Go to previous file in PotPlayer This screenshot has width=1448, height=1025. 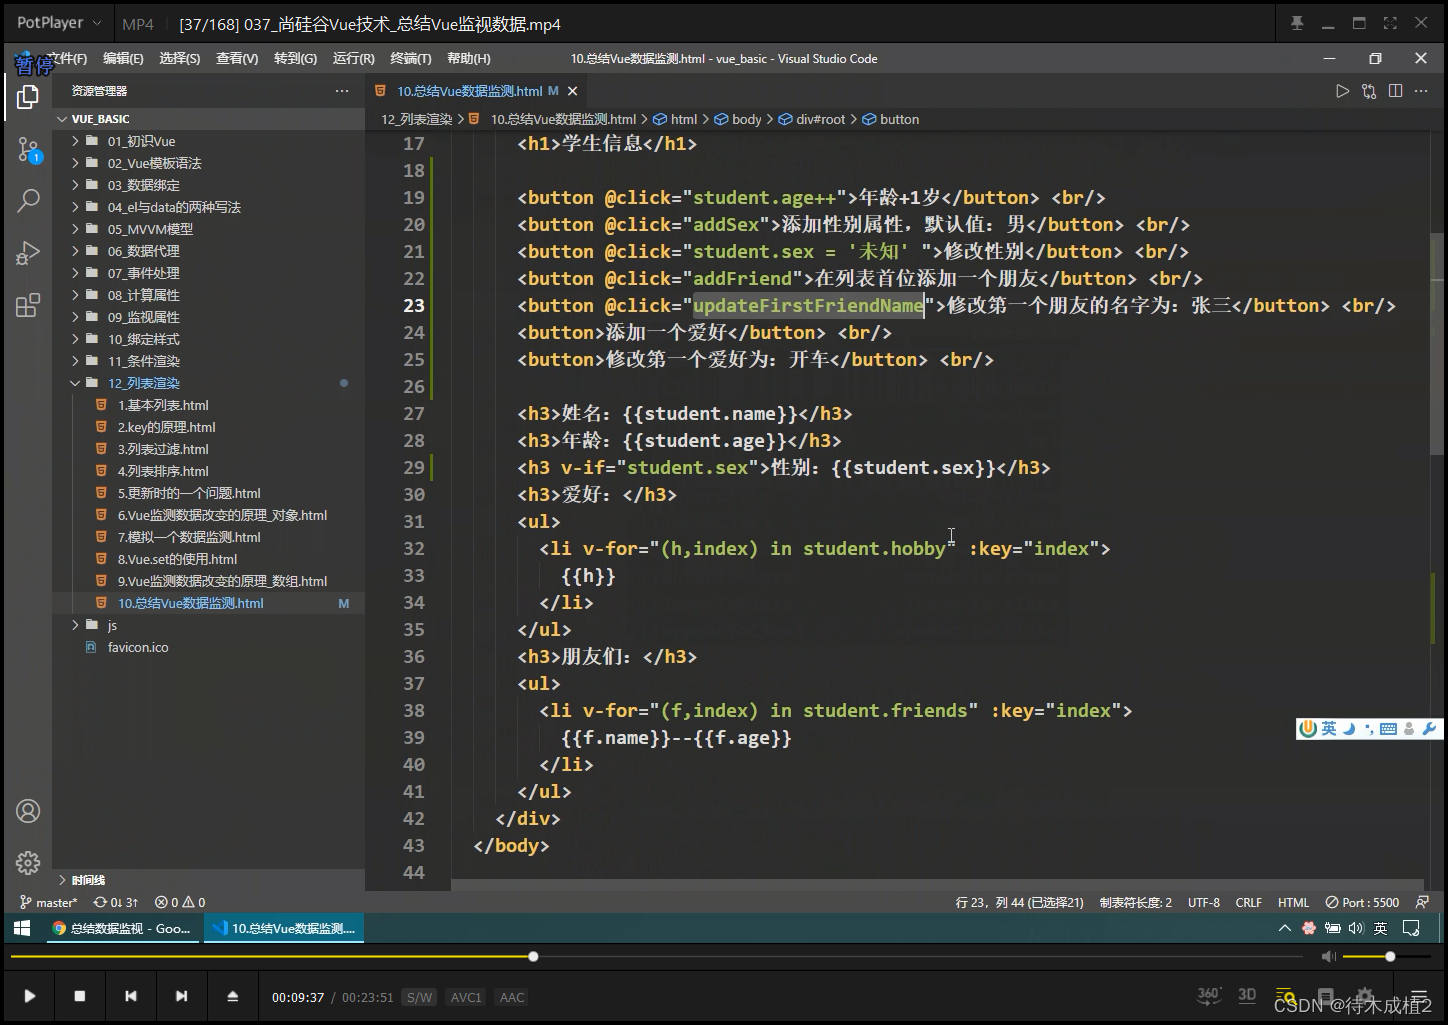(x=131, y=996)
